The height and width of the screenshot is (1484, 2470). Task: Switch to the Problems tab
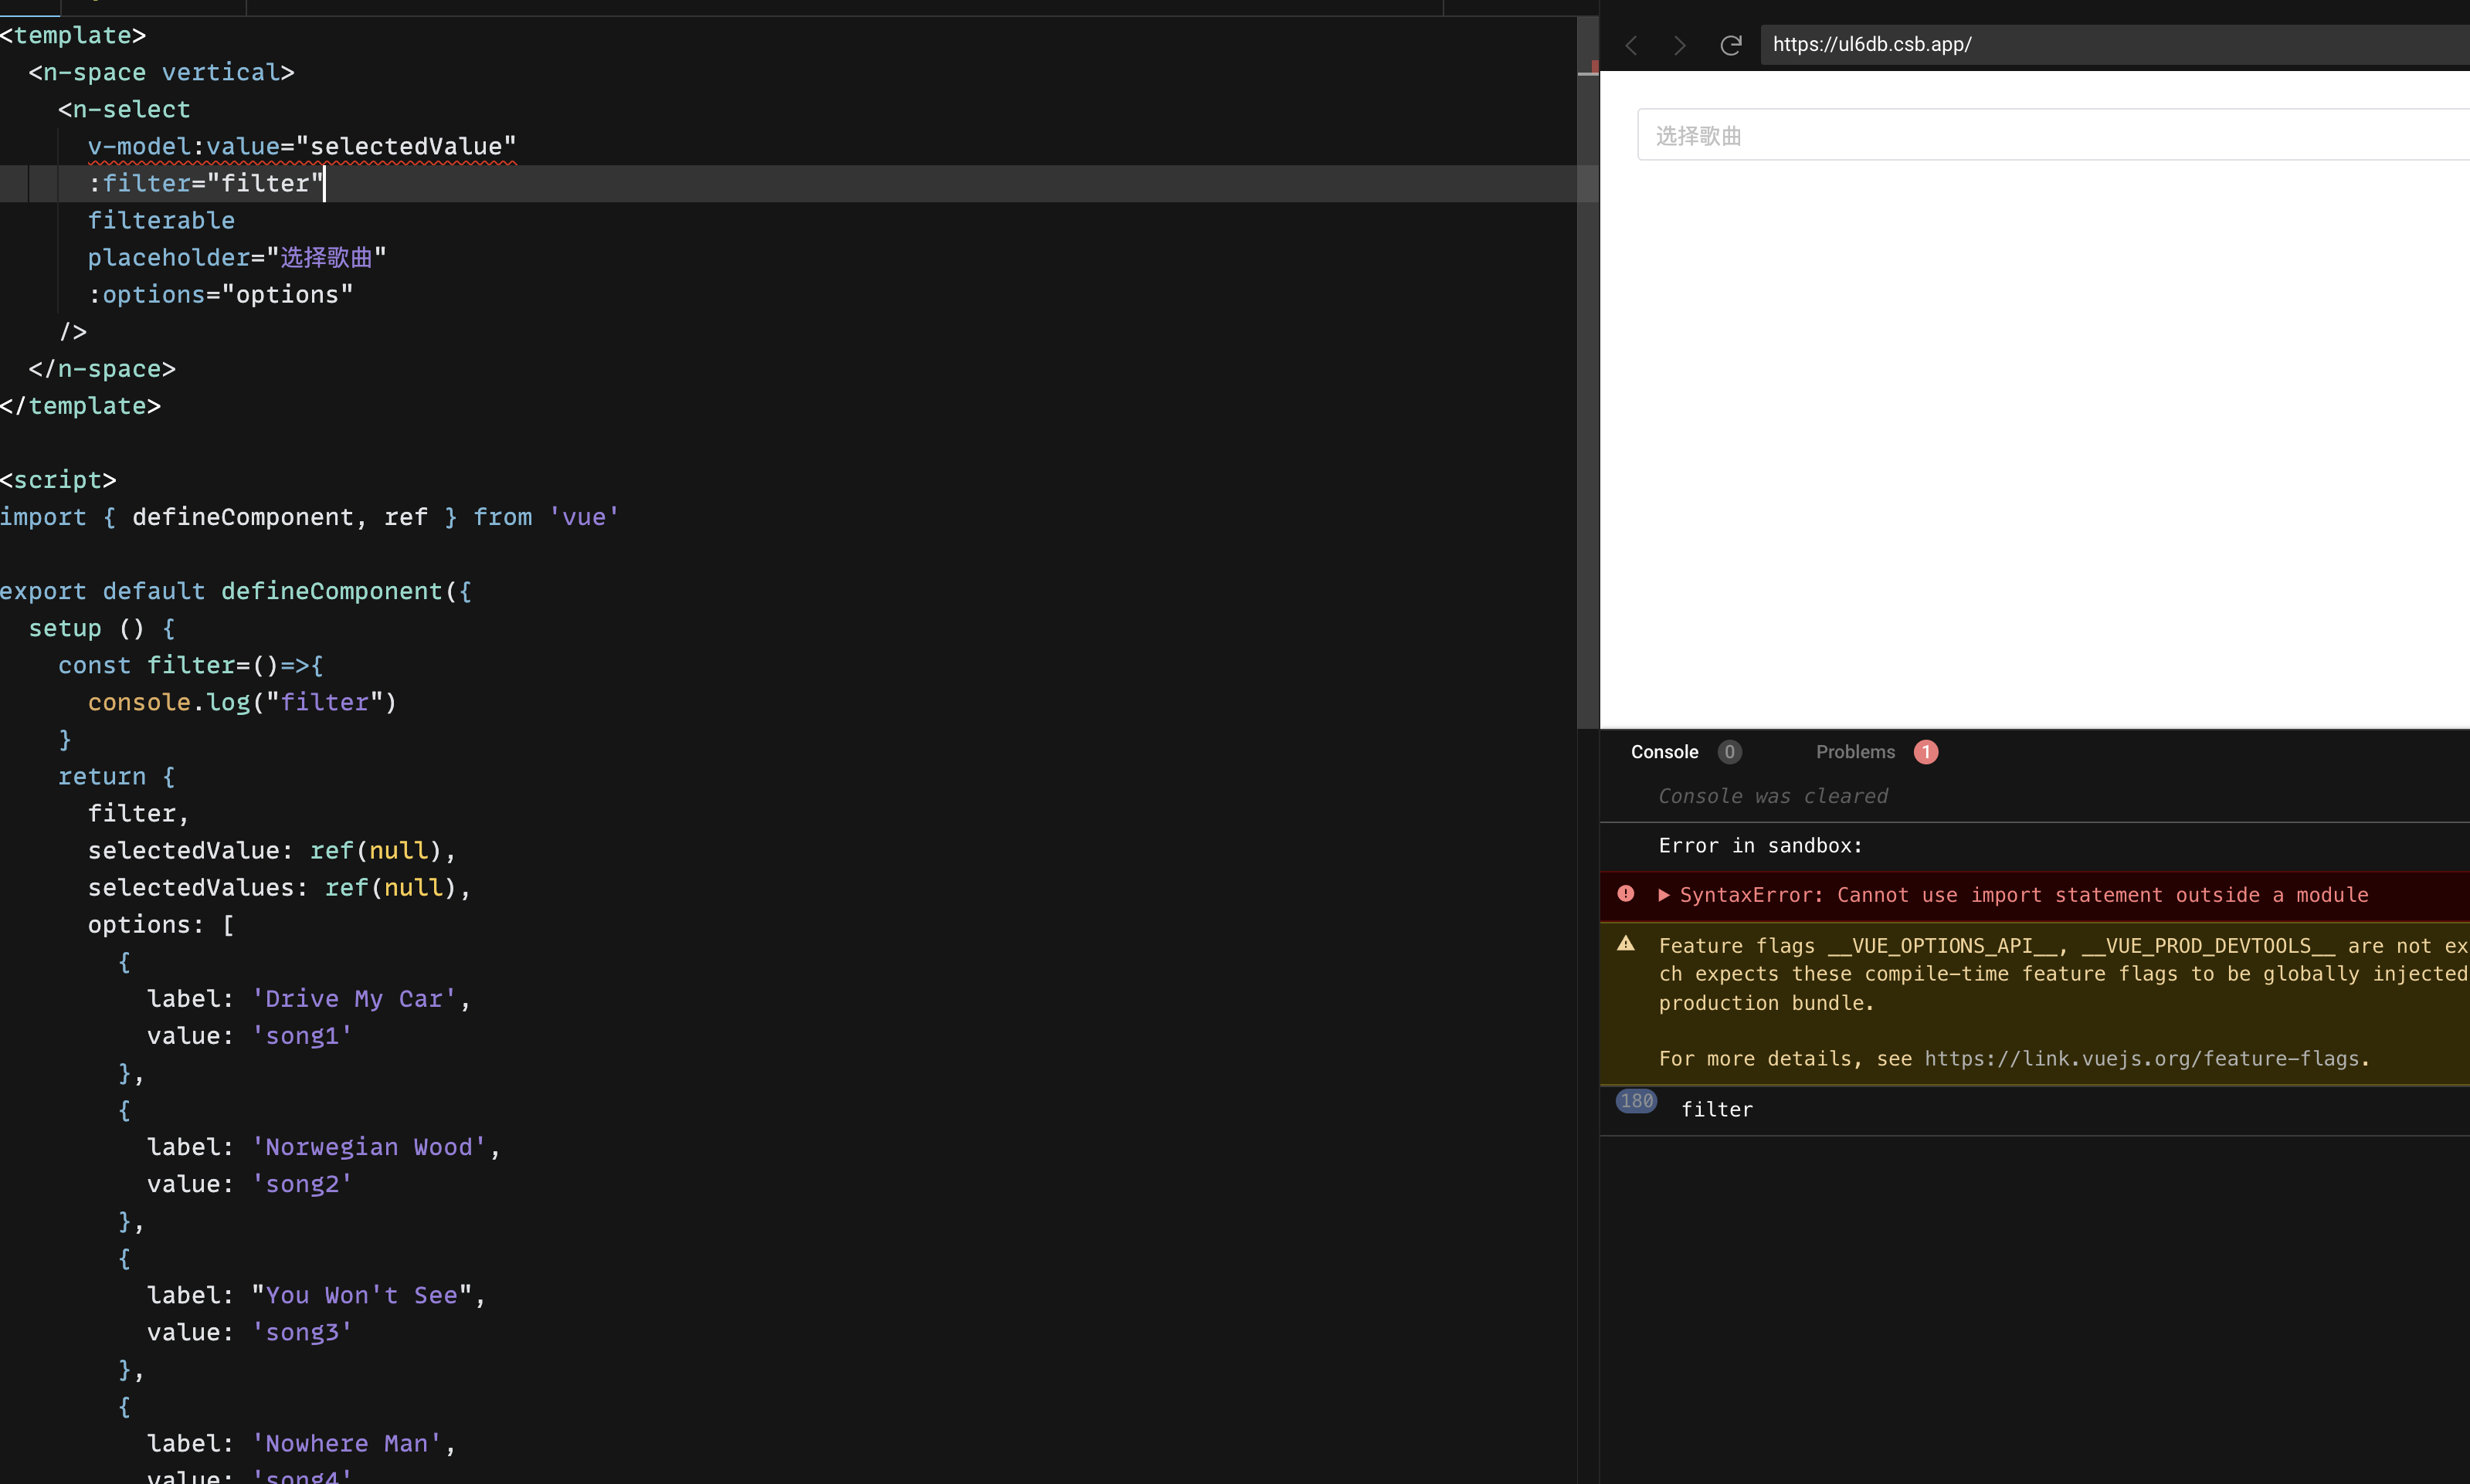(1855, 752)
